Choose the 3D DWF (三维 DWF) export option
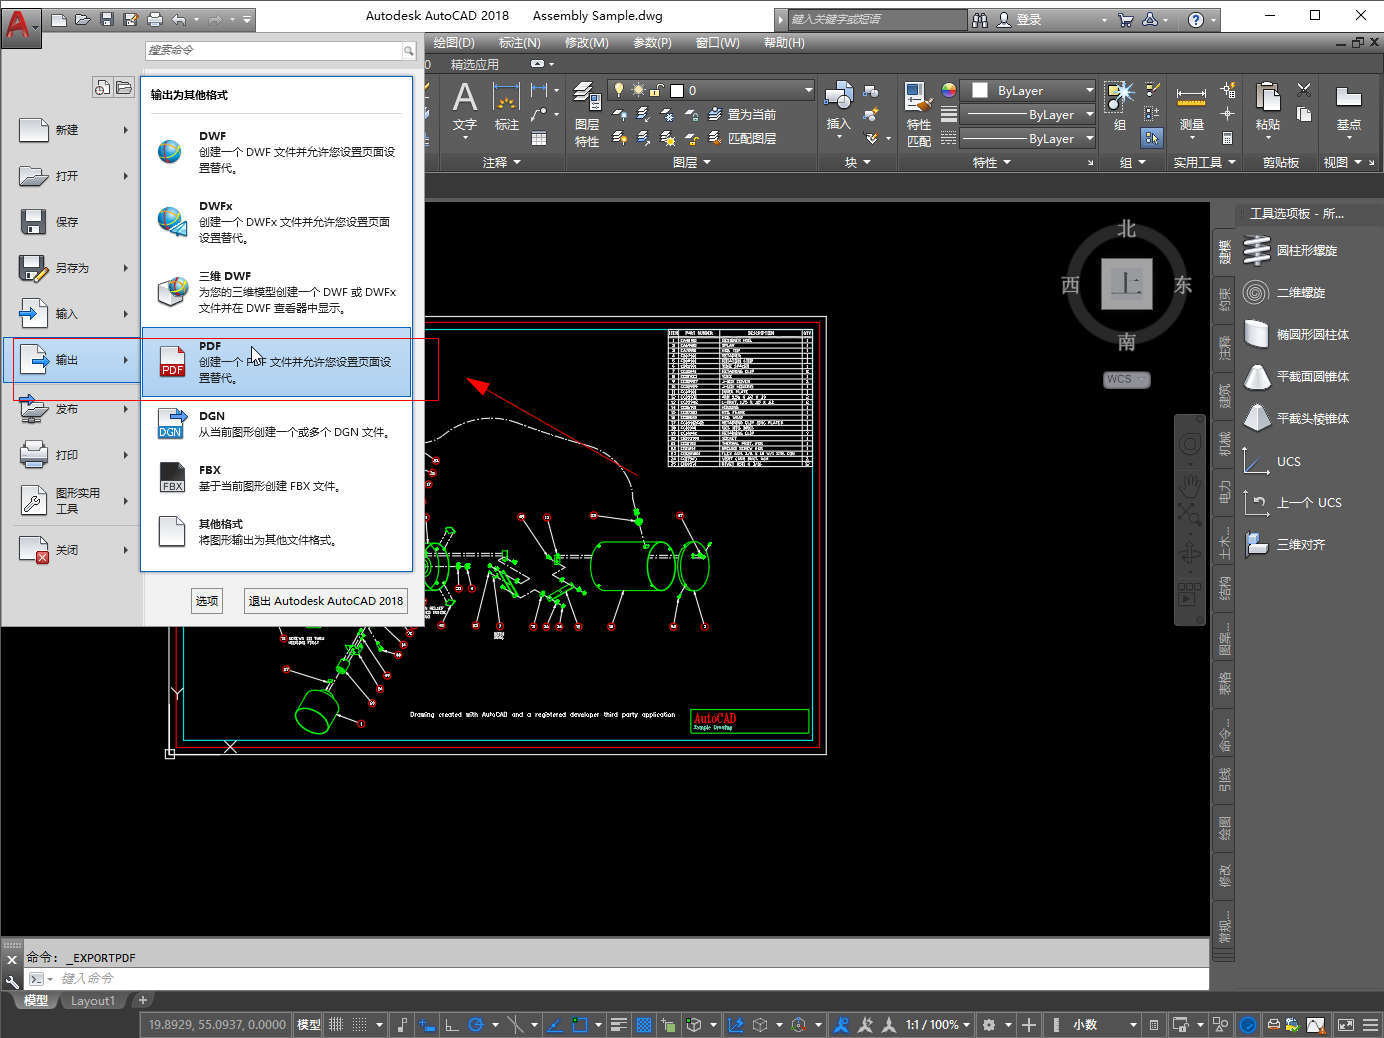1384x1038 pixels. 277,292
